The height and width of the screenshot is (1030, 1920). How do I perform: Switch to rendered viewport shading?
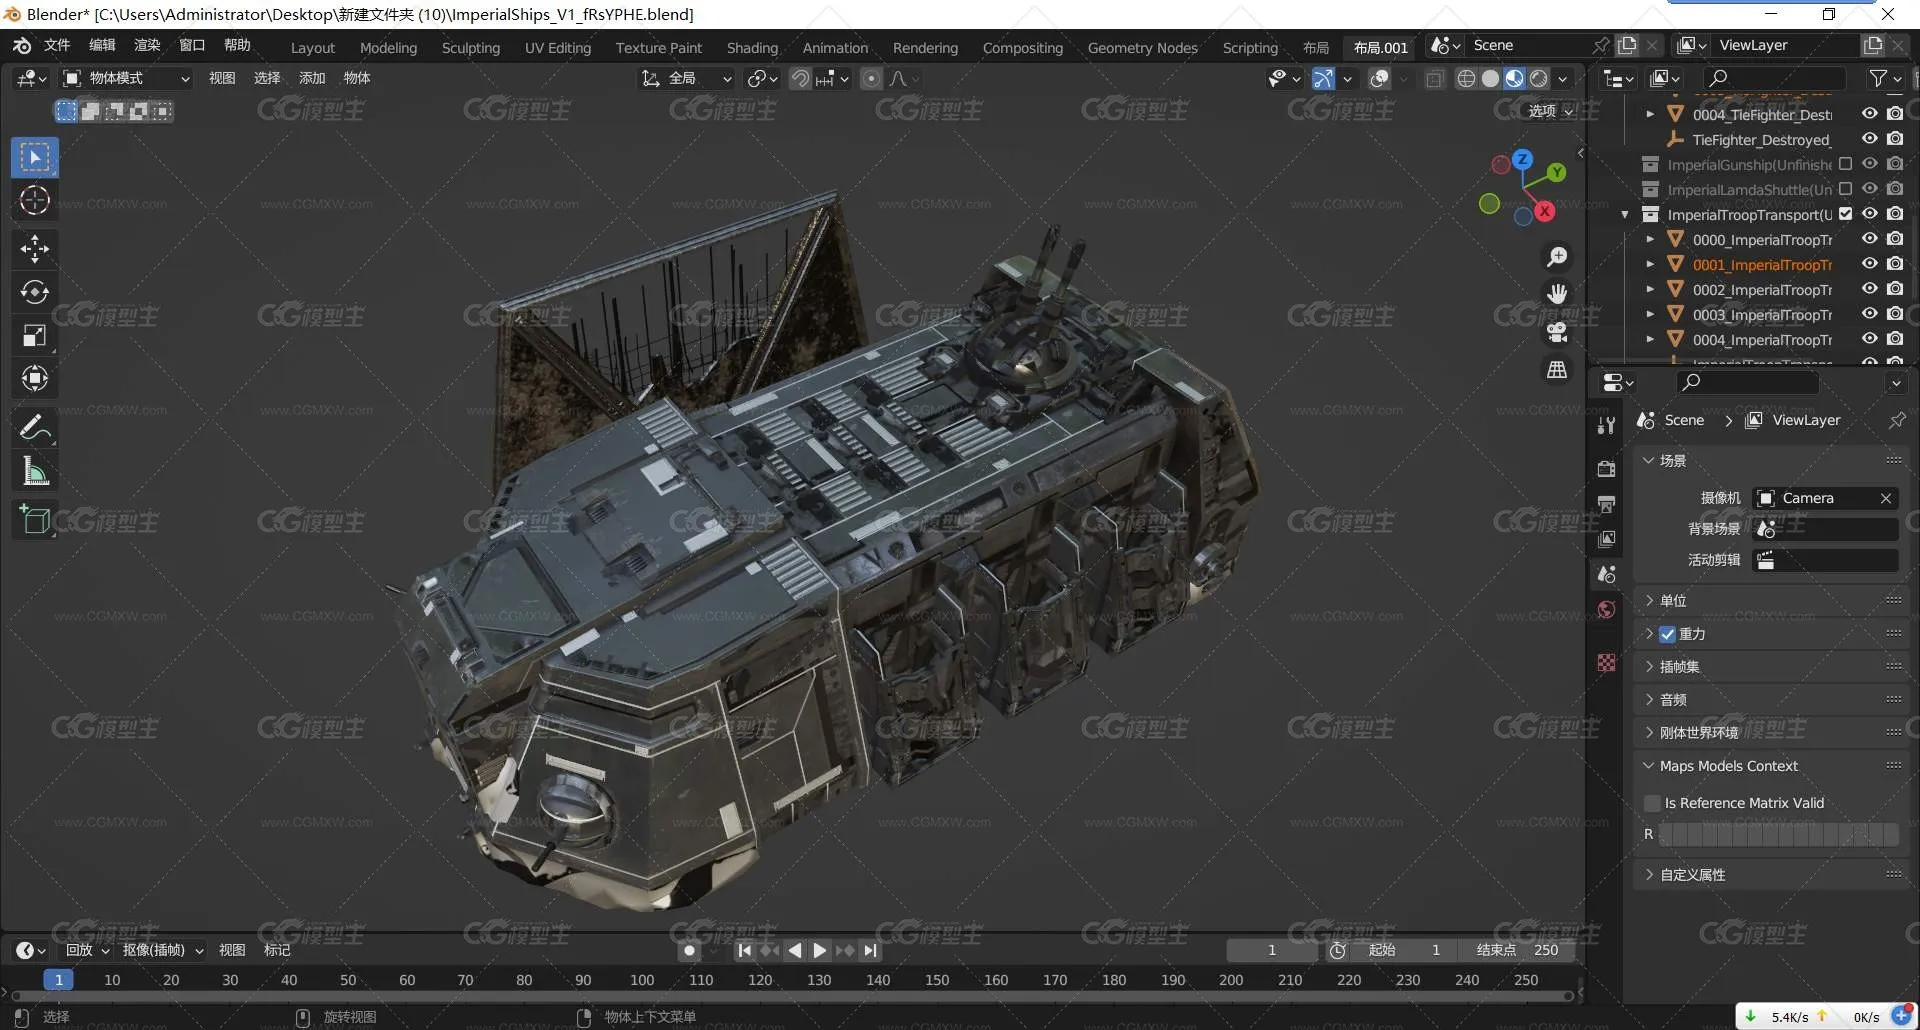point(1539,78)
